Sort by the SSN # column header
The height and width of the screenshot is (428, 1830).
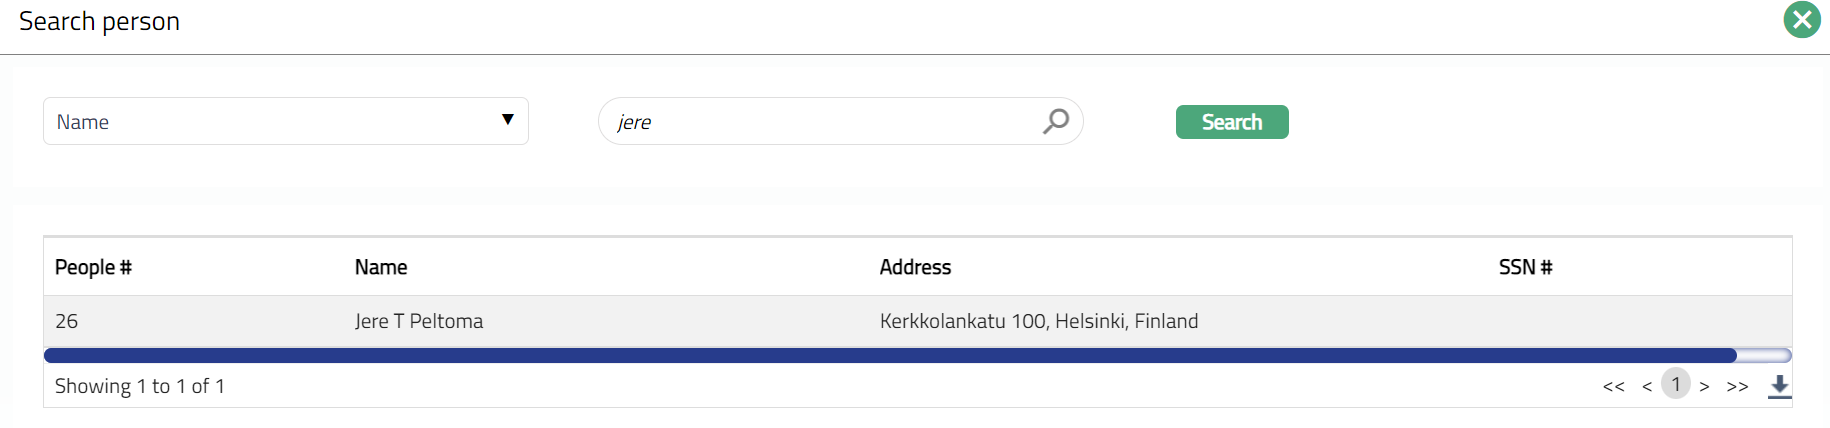tap(1525, 267)
